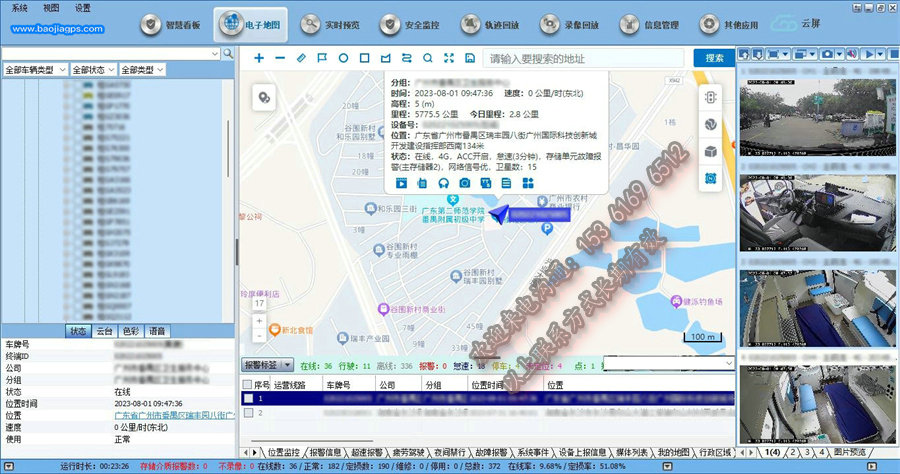Open the 报警标签 dropdown
The height and width of the screenshot is (474, 900).
[x=268, y=365]
